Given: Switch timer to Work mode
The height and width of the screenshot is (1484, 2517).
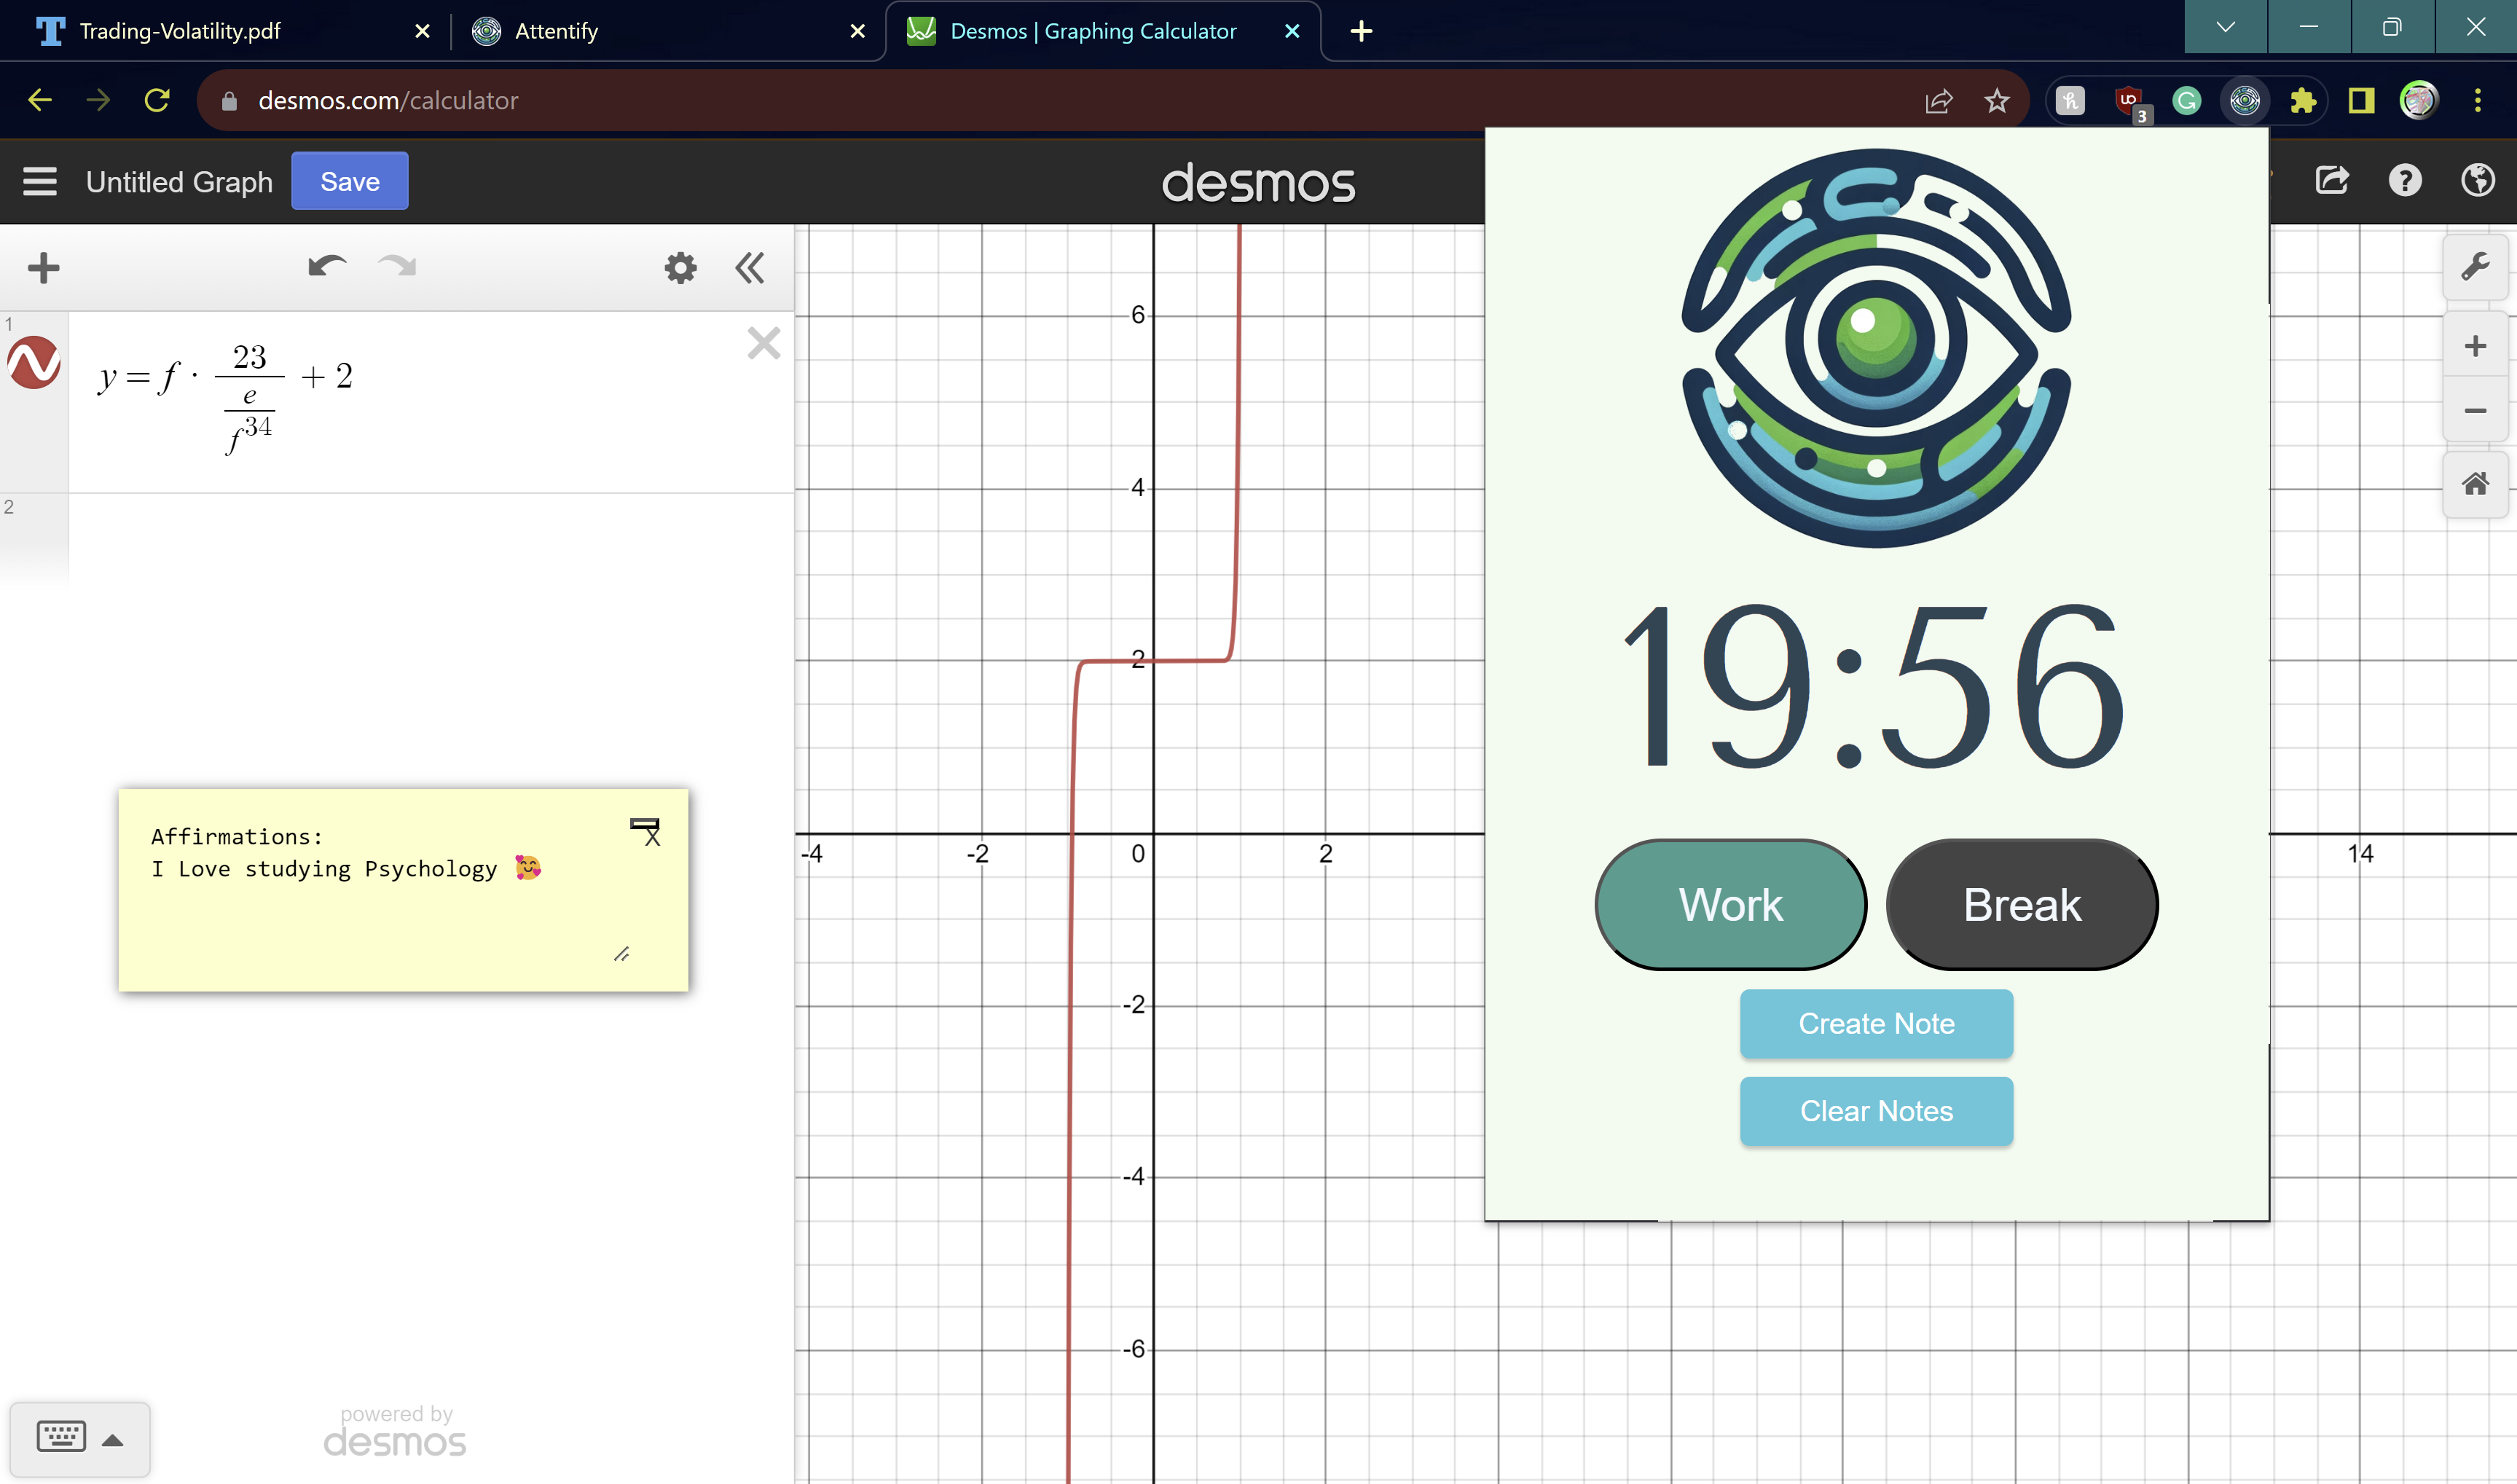Looking at the screenshot, I should click(1730, 904).
